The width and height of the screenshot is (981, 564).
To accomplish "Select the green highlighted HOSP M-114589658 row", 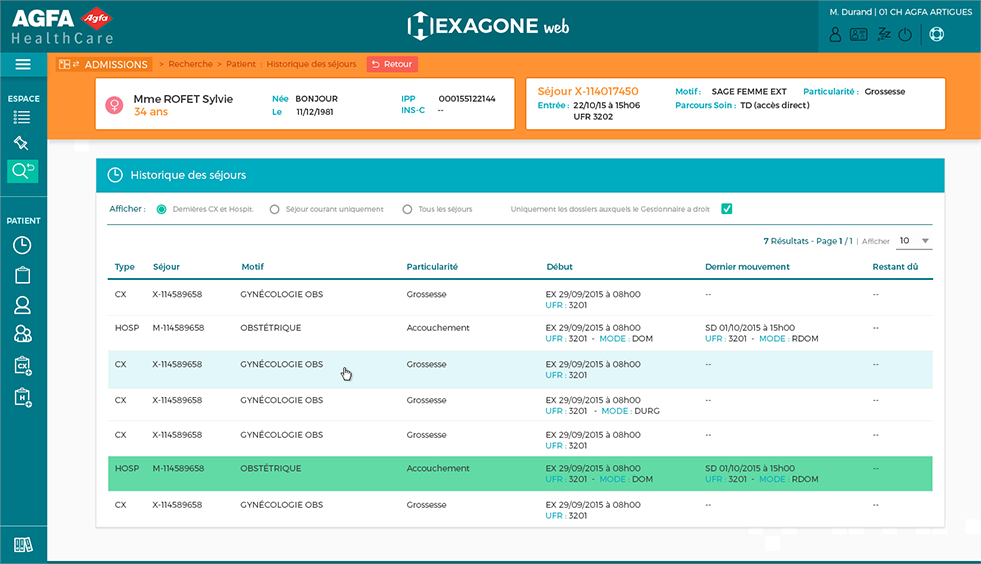I will click(520, 474).
